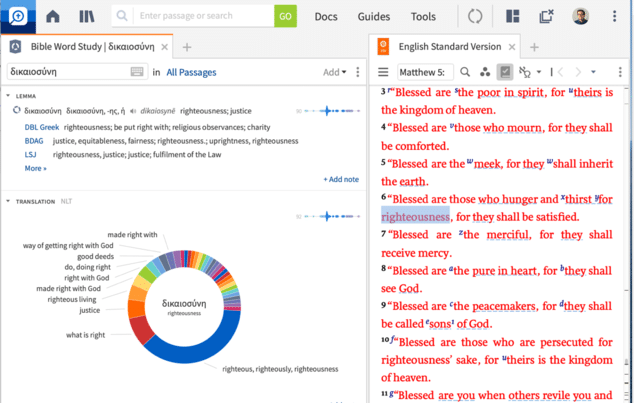Click the ESV panel search magnifier
The image size is (634, 403).
[x=465, y=72]
